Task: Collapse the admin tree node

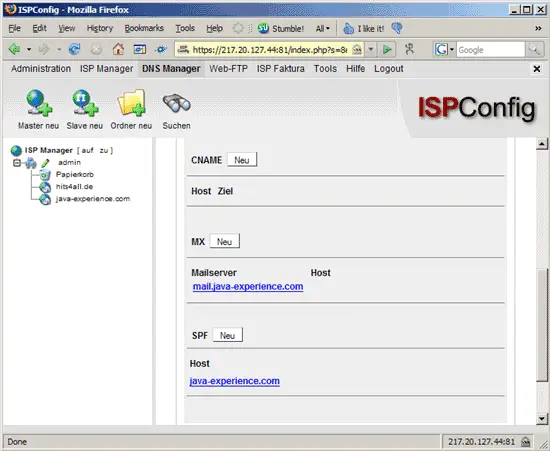Action: pos(16,163)
